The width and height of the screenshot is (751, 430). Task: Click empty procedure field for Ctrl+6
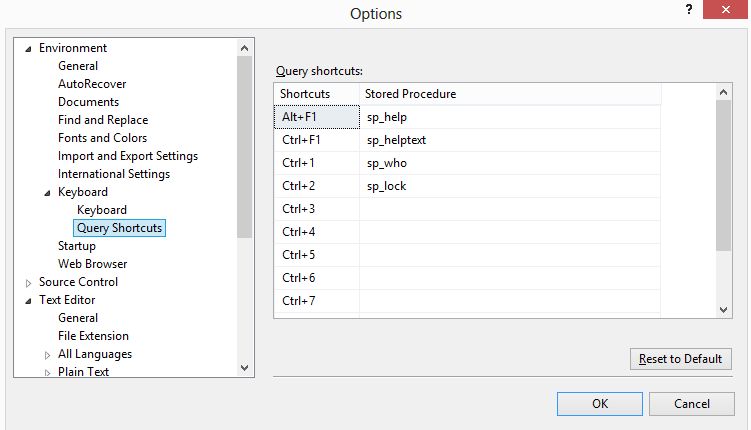510,278
